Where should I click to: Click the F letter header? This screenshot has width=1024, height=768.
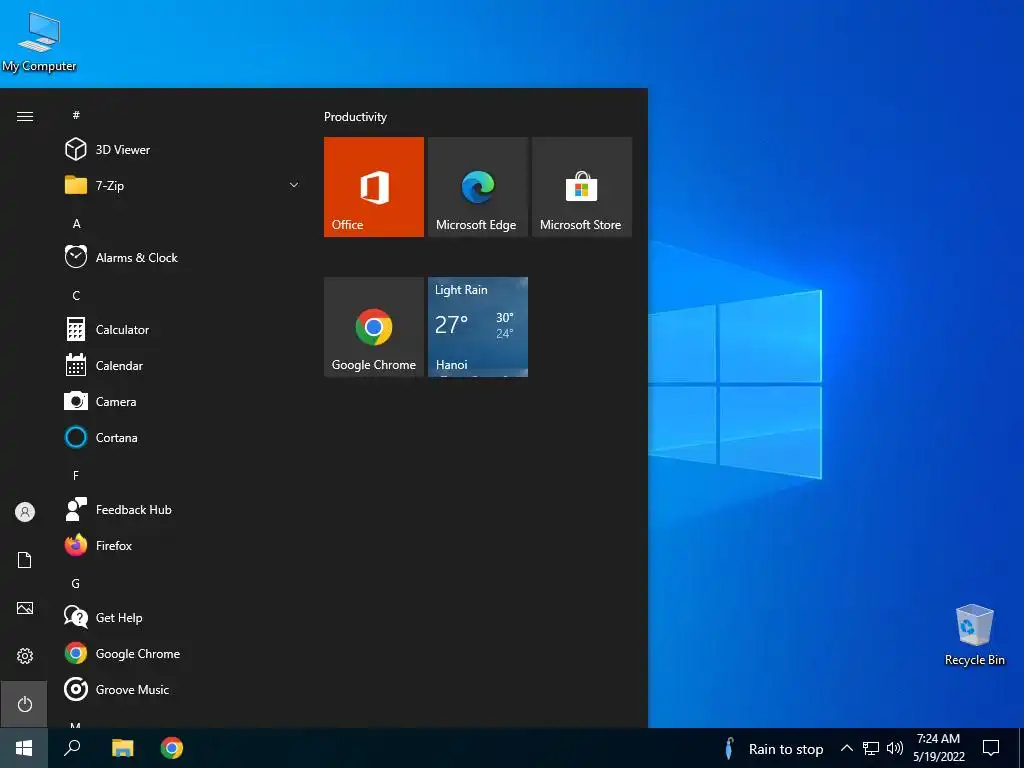pos(76,475)
